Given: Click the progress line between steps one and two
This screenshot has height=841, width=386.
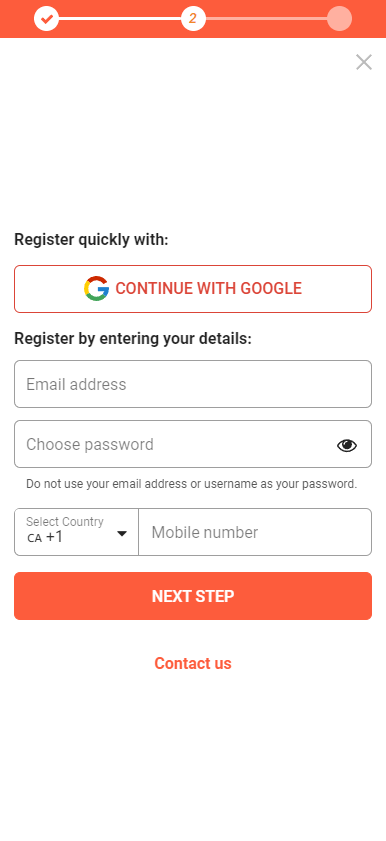Looking at the screenshot, I should 120,19.
